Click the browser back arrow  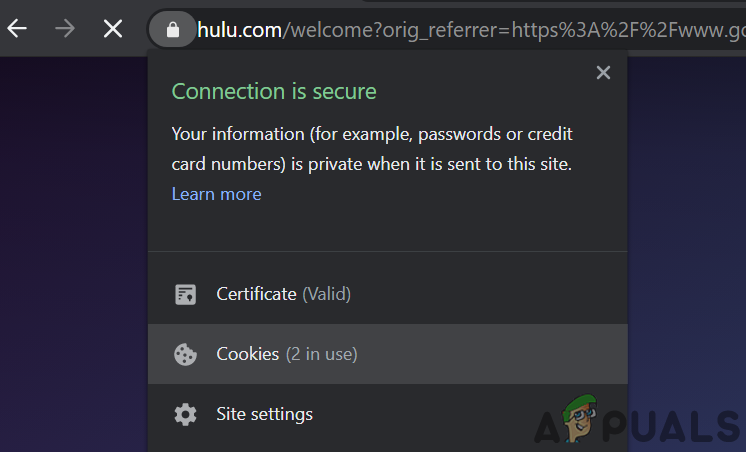tap(17, 29)
